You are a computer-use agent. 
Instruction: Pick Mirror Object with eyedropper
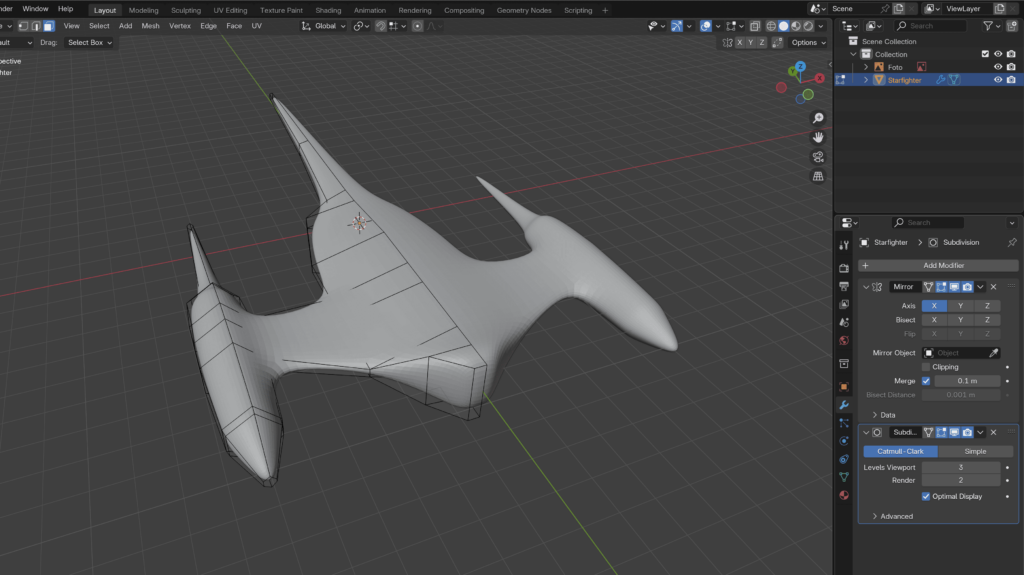coord(993,353)
